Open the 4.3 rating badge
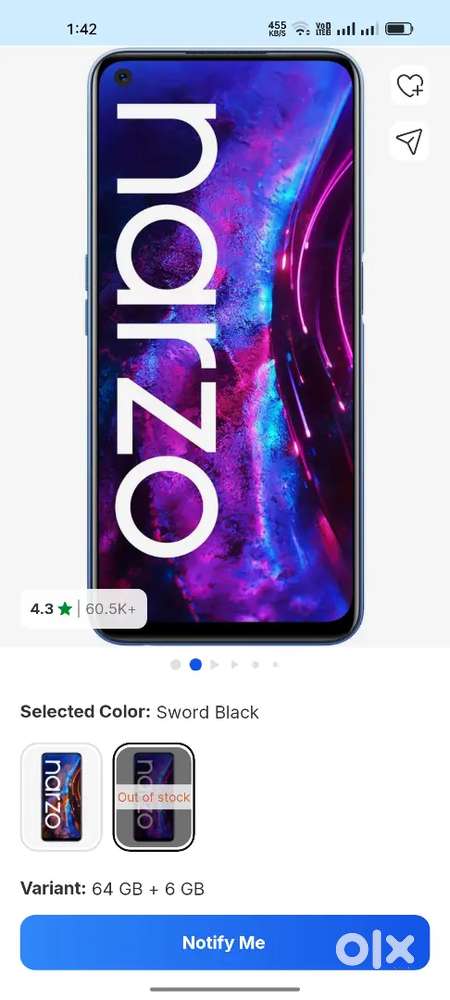The width and height of the screenshot is (450, 1000). click(x=84, y=608)
